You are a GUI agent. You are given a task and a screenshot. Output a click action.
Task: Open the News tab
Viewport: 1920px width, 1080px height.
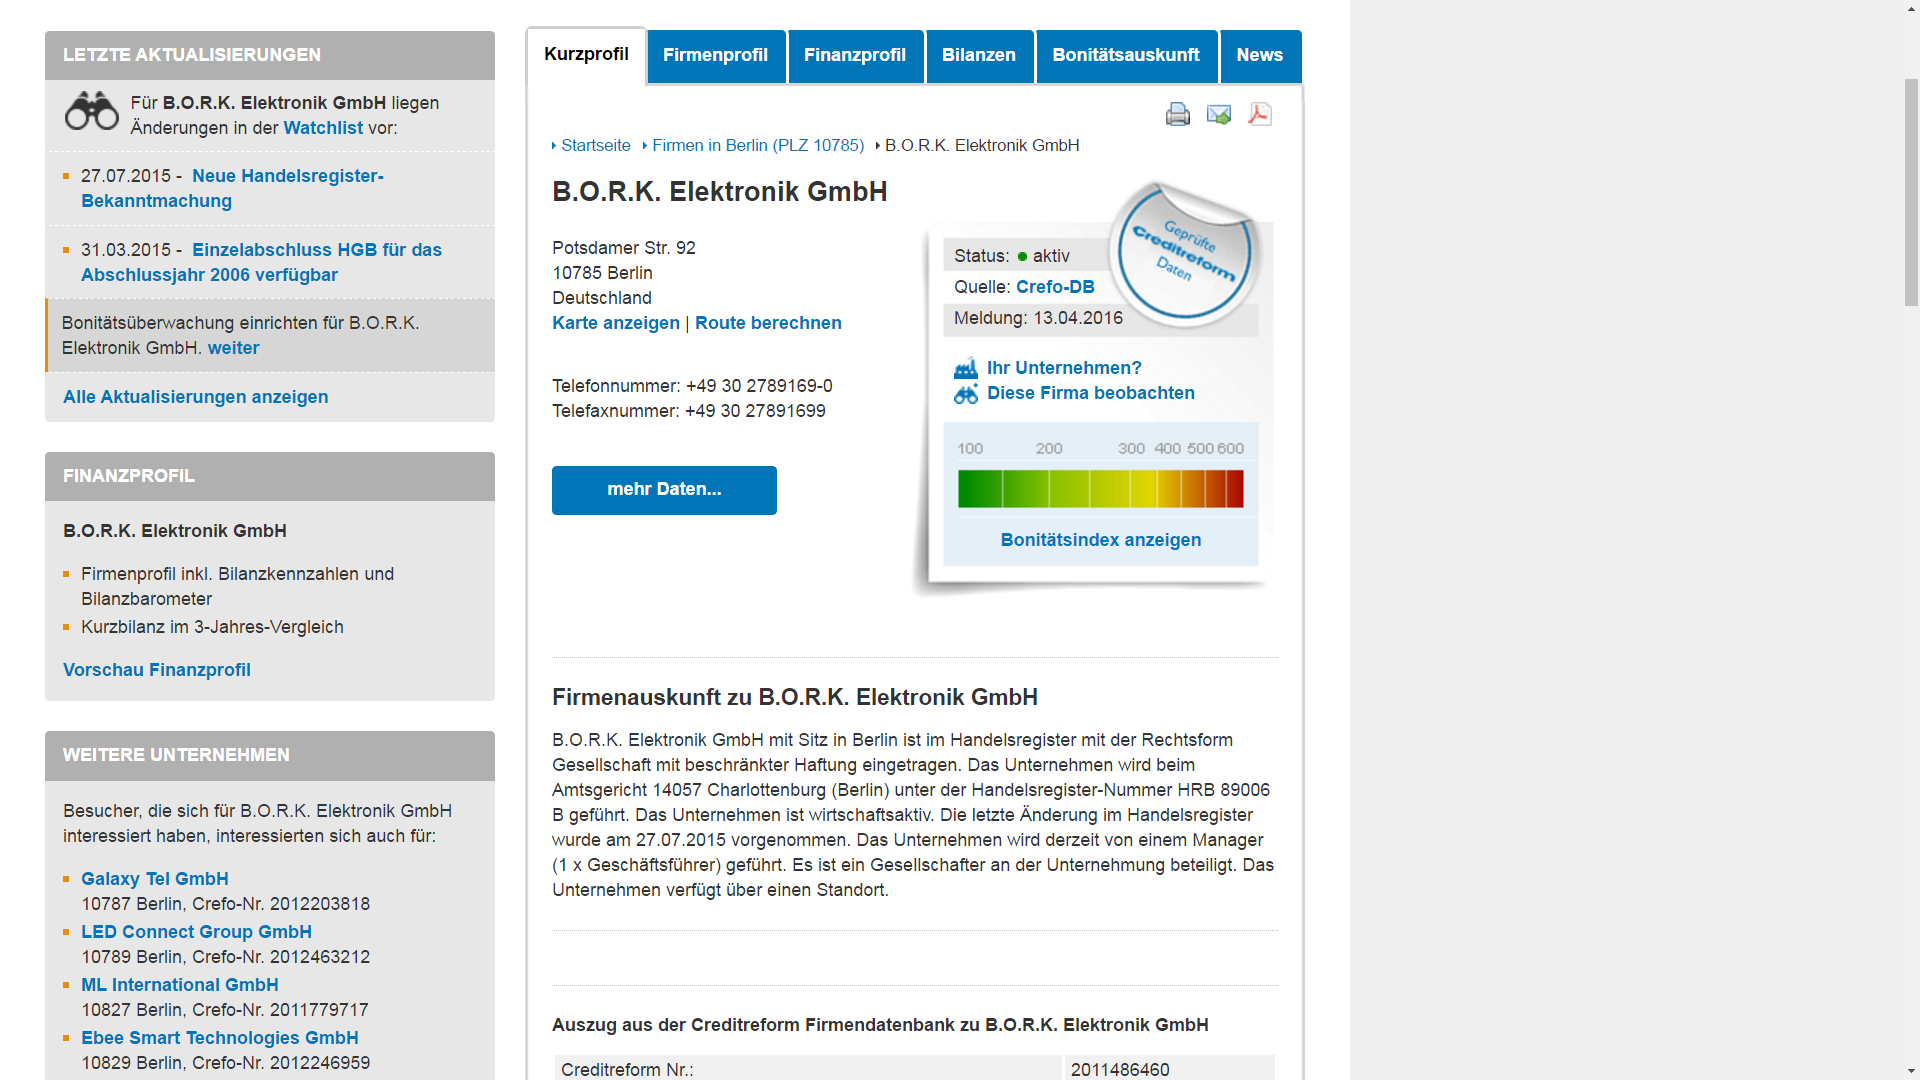[x=1260, y=56]
